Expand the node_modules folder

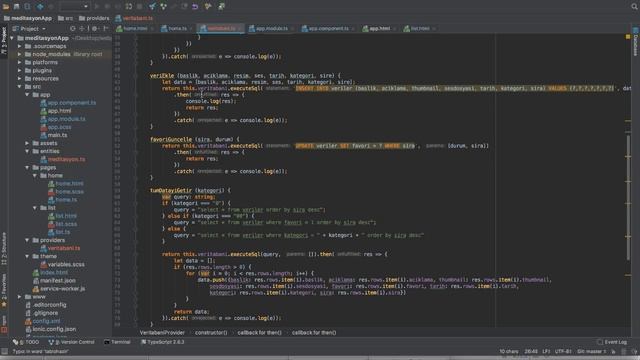pos(20,54)
